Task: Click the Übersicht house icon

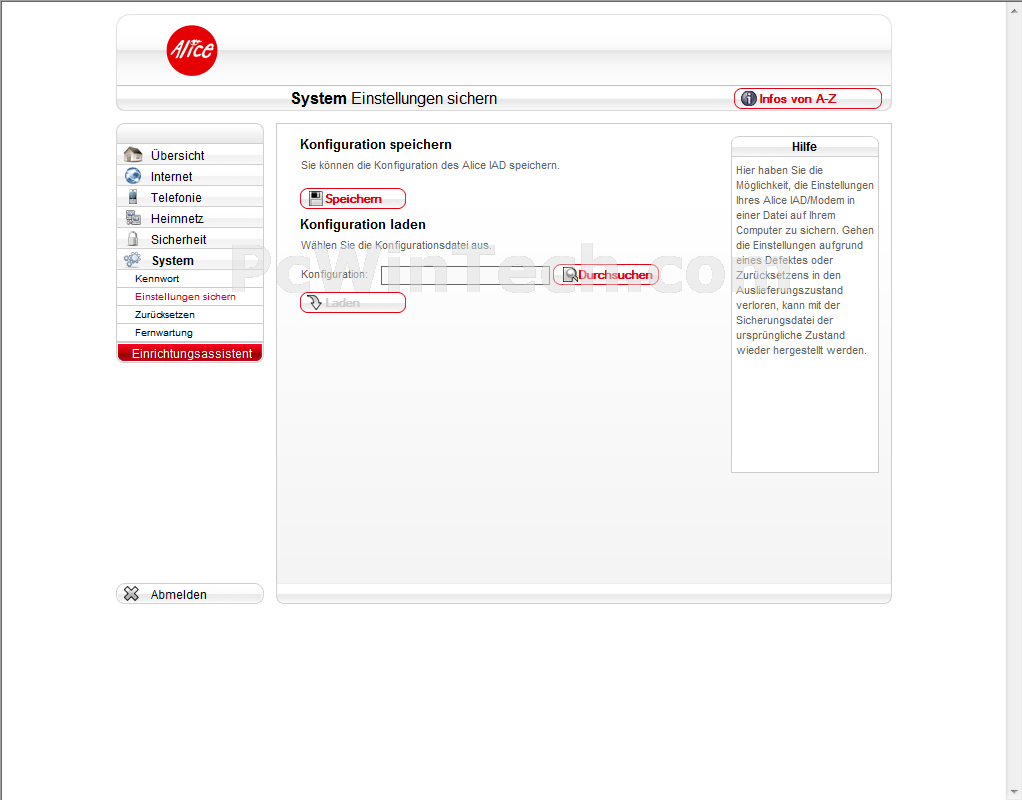Action: 133,155
